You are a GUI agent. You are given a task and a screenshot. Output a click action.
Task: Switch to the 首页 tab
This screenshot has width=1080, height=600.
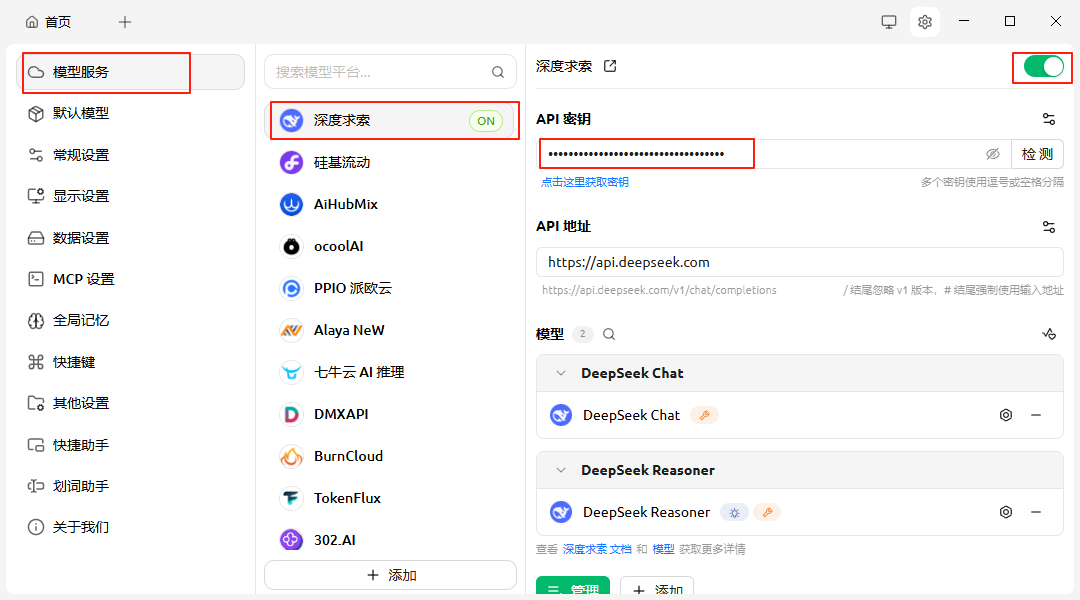48,22
